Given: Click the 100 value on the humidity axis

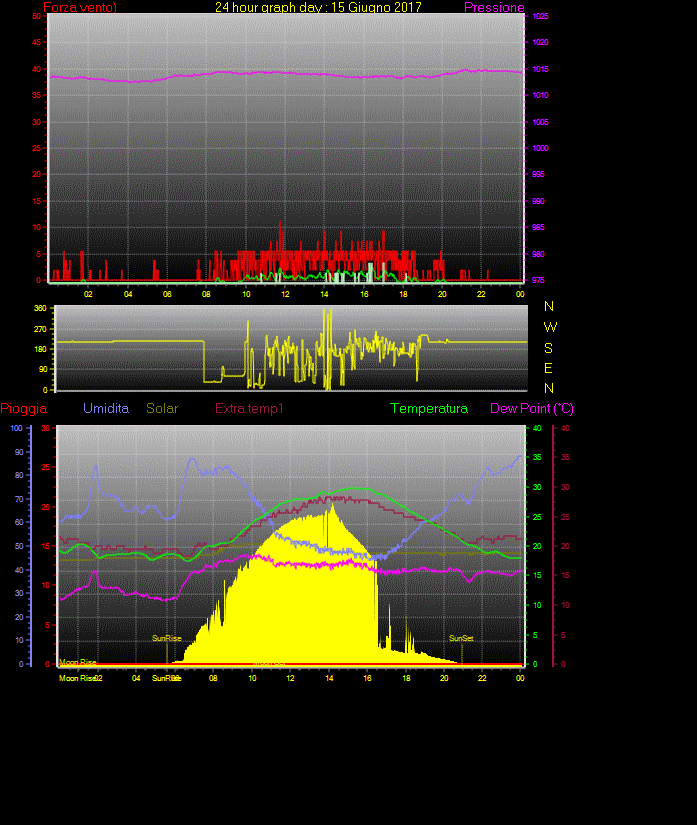Looking at the screenshot, I should click(x=16, y=428).
